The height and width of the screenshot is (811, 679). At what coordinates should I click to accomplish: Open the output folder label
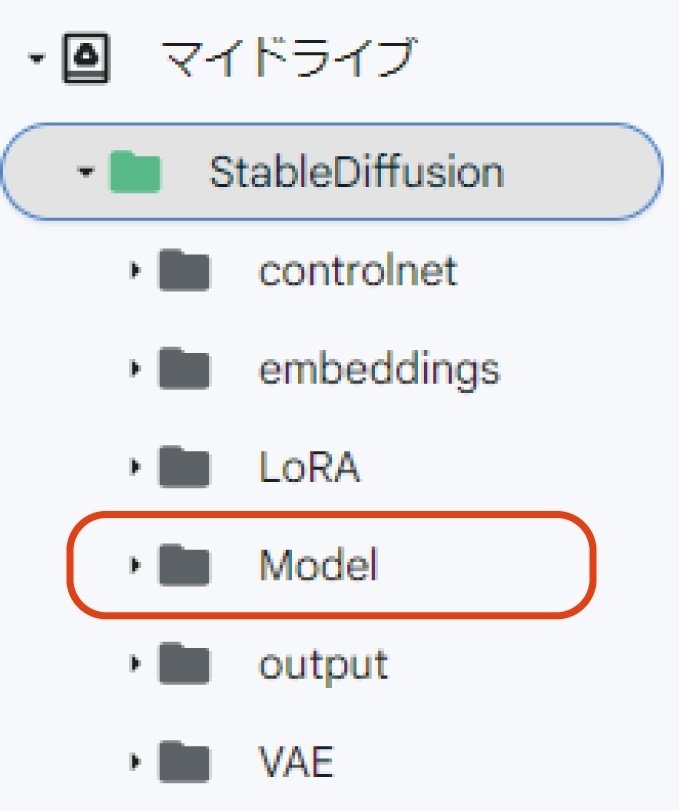pyautogui.click(x=323, y=665)
